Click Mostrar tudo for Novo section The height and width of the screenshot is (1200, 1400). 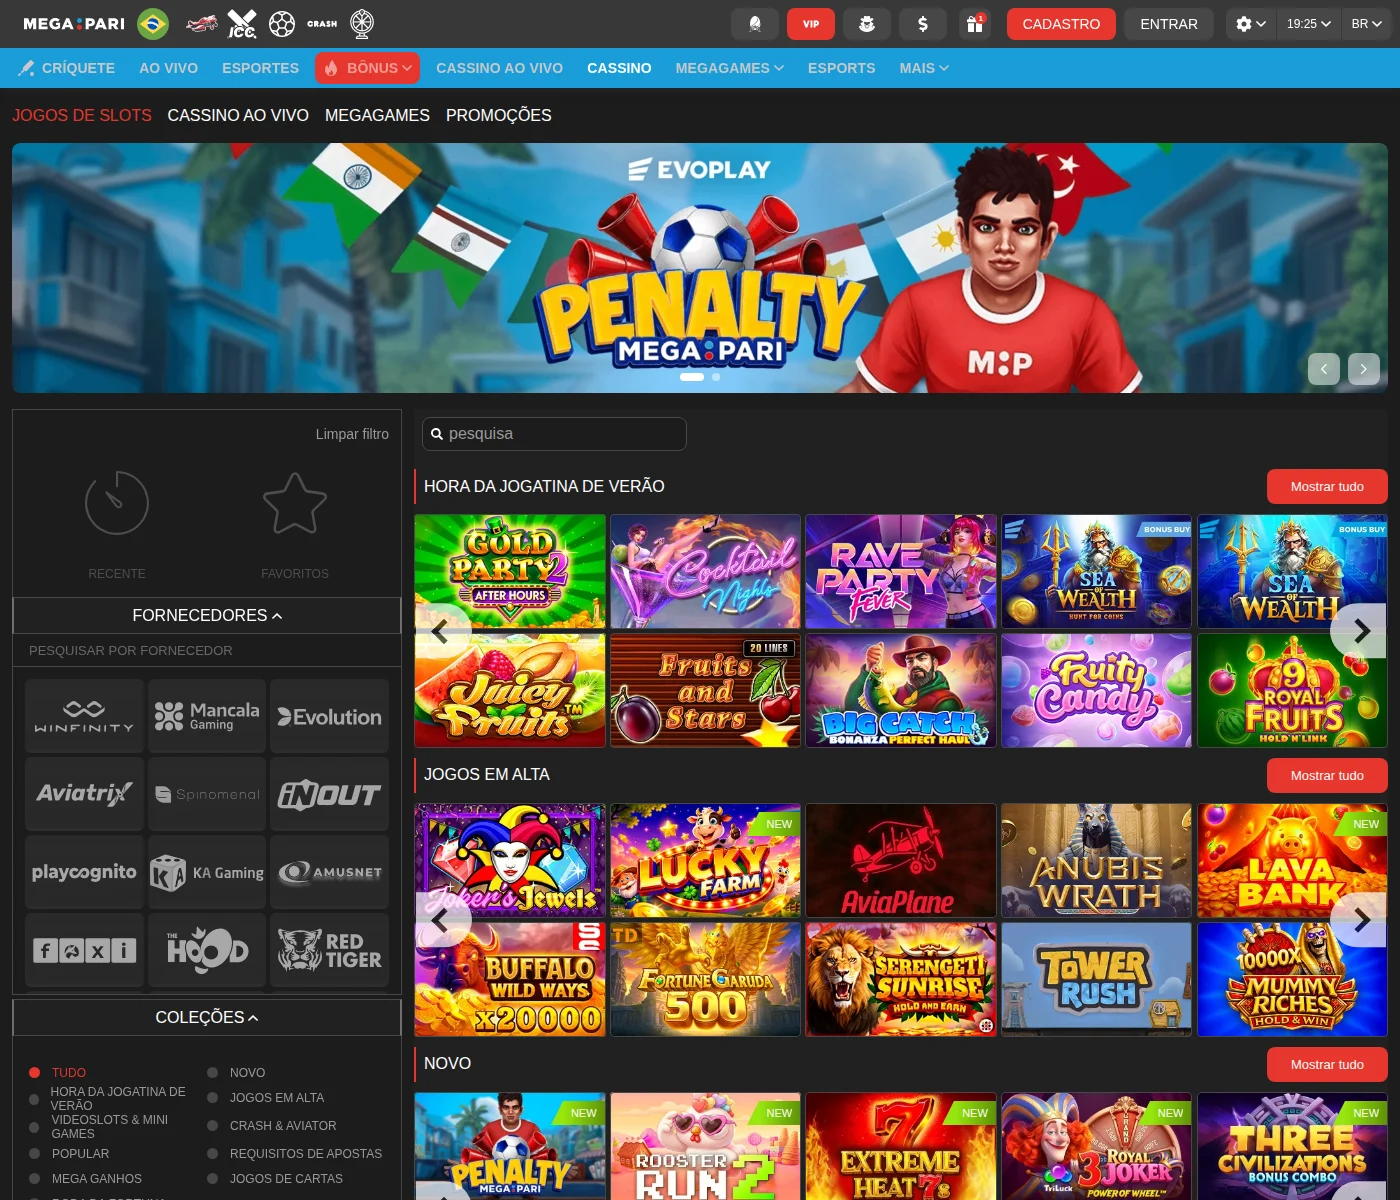tap(1327, 1065)
